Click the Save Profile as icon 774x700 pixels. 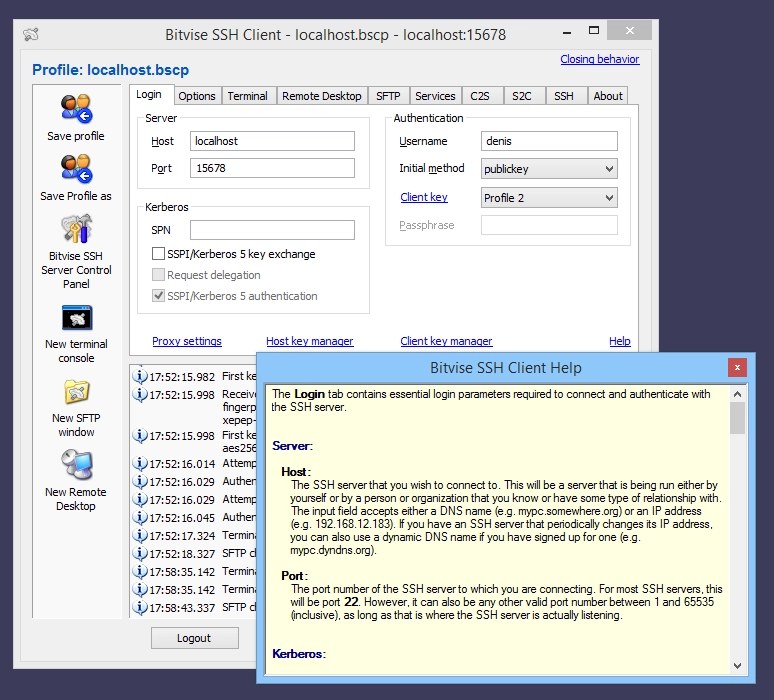click(x=77, y=169)
